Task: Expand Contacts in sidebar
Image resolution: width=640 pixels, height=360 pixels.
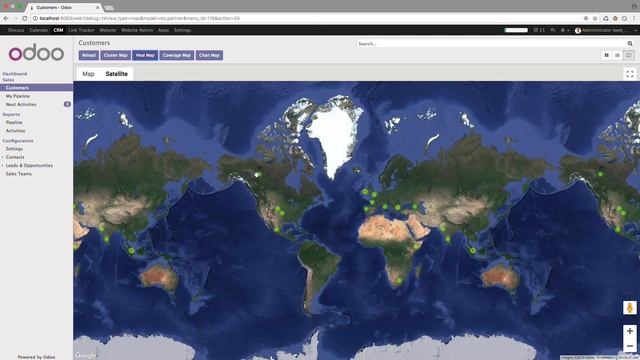Action: pyautogui.click(x=15, y=157)
